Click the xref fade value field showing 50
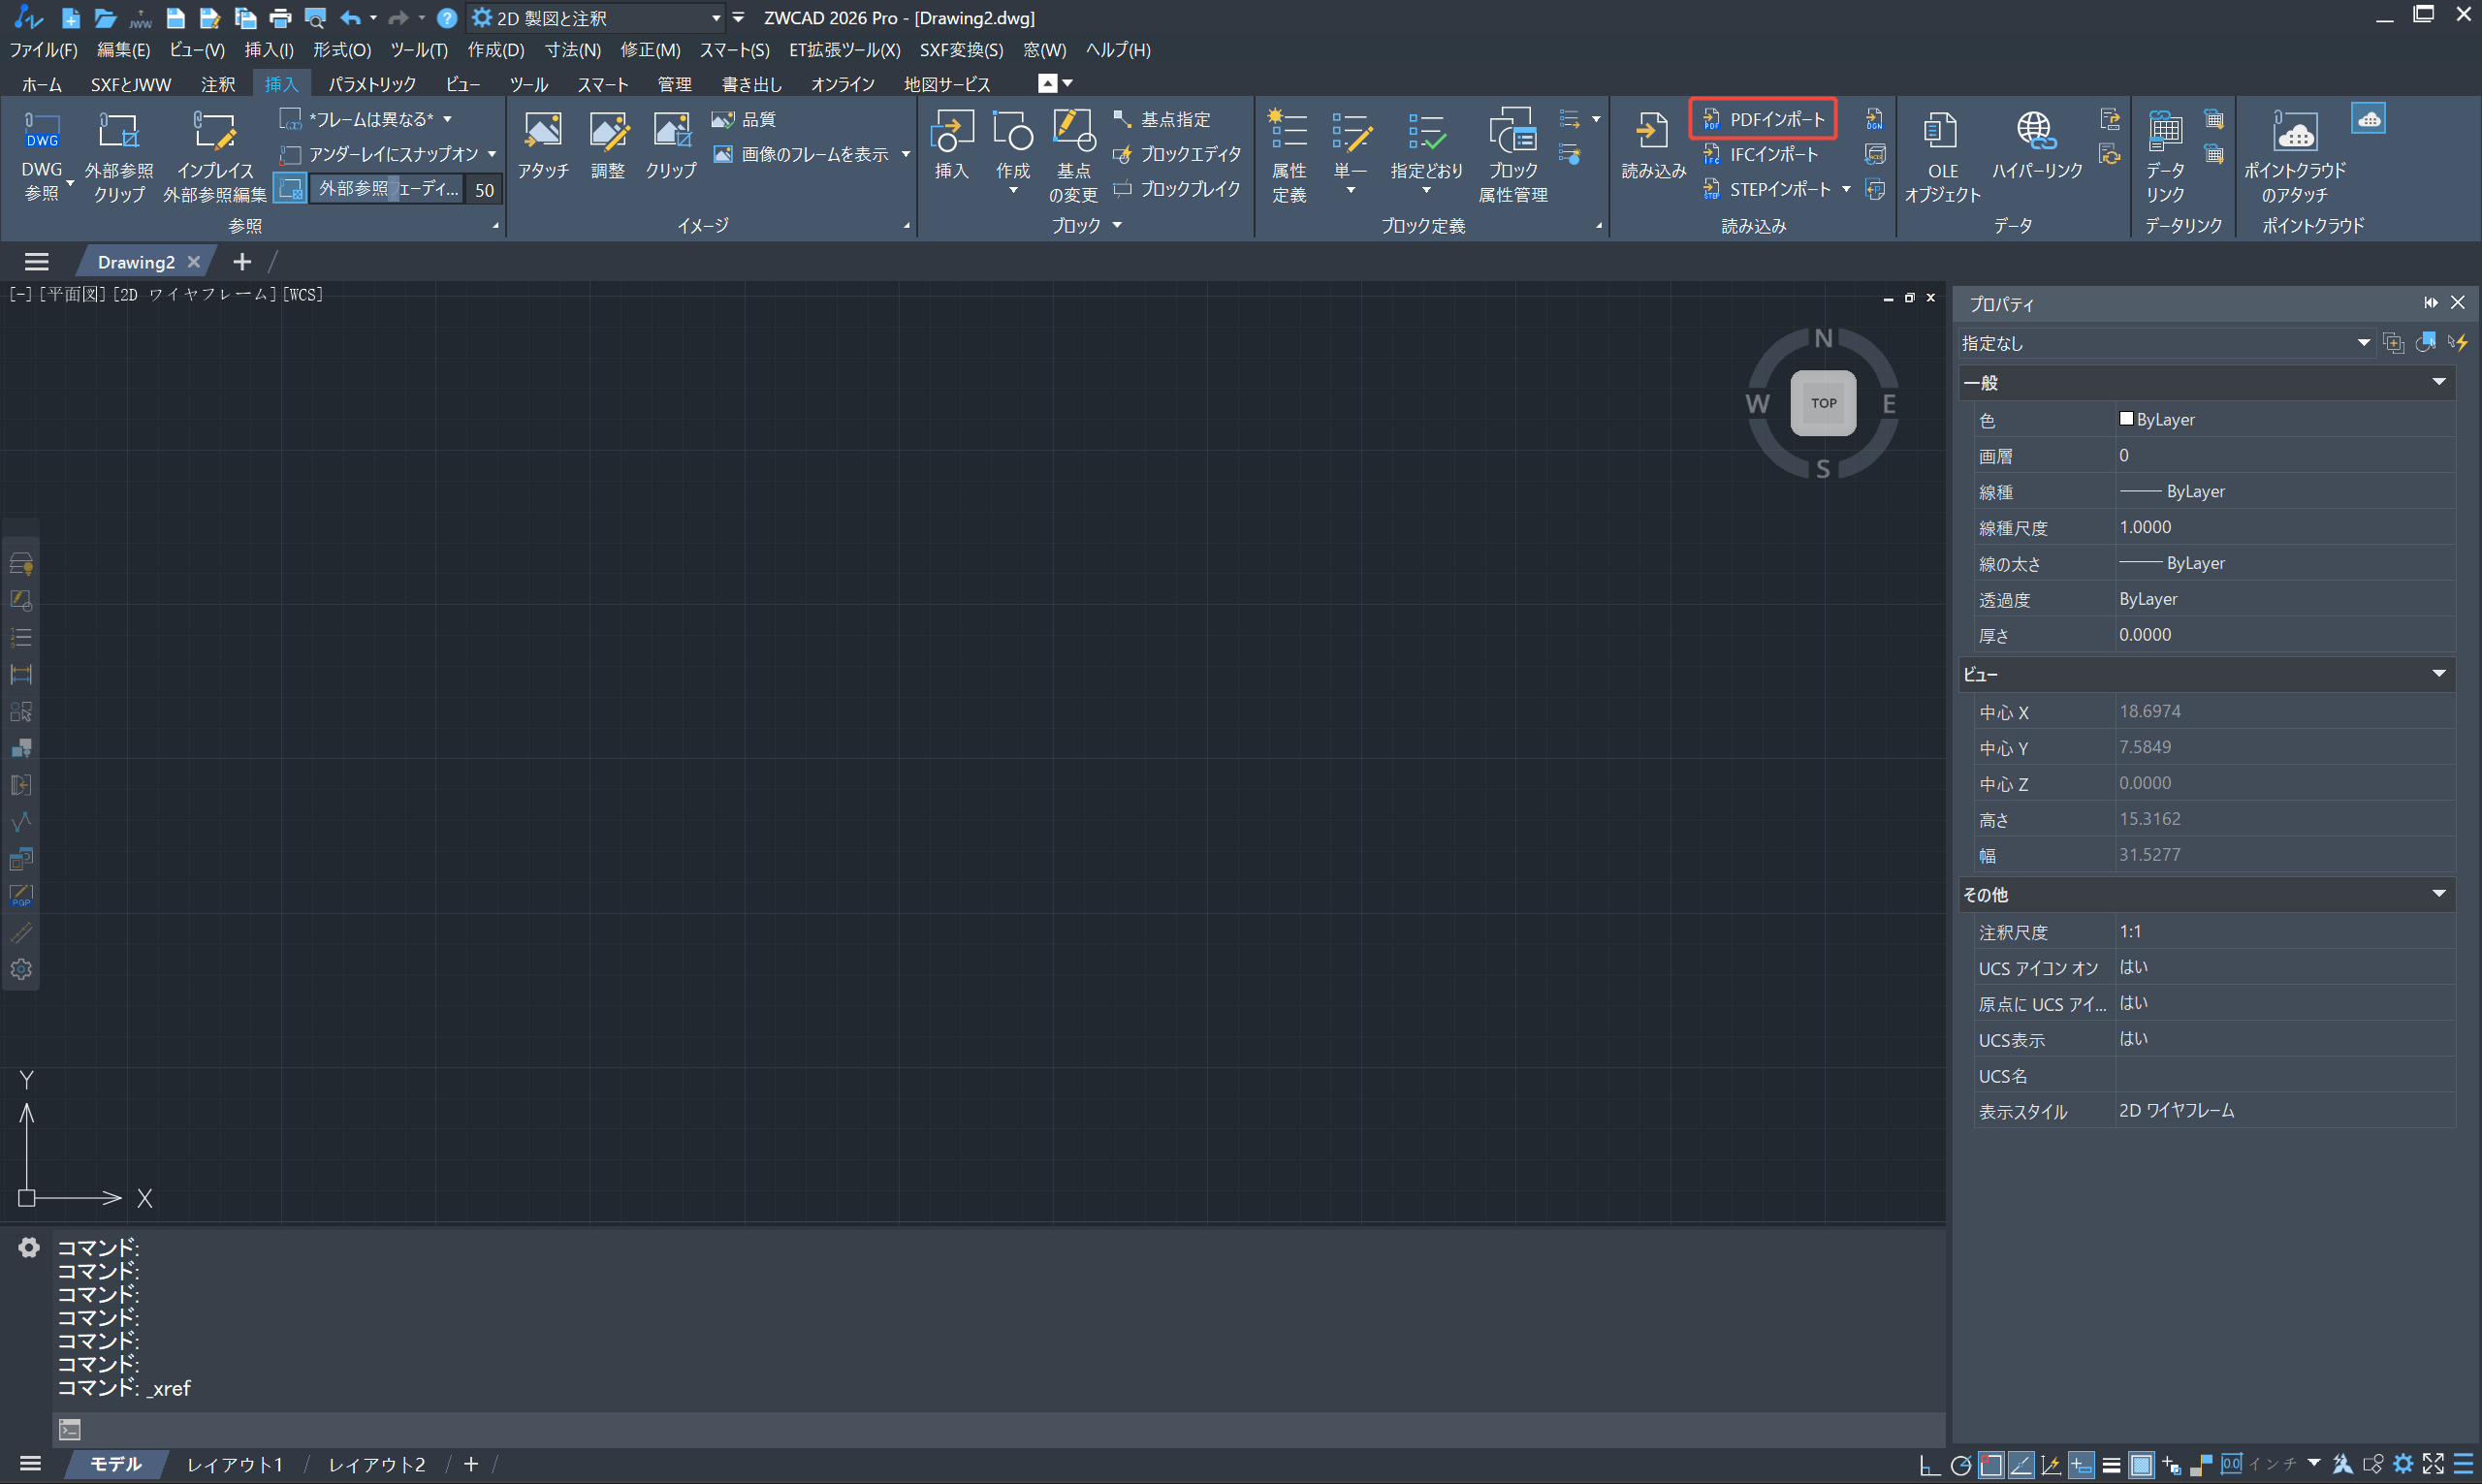This screenshot has width=2482, height=1484. 484,190
